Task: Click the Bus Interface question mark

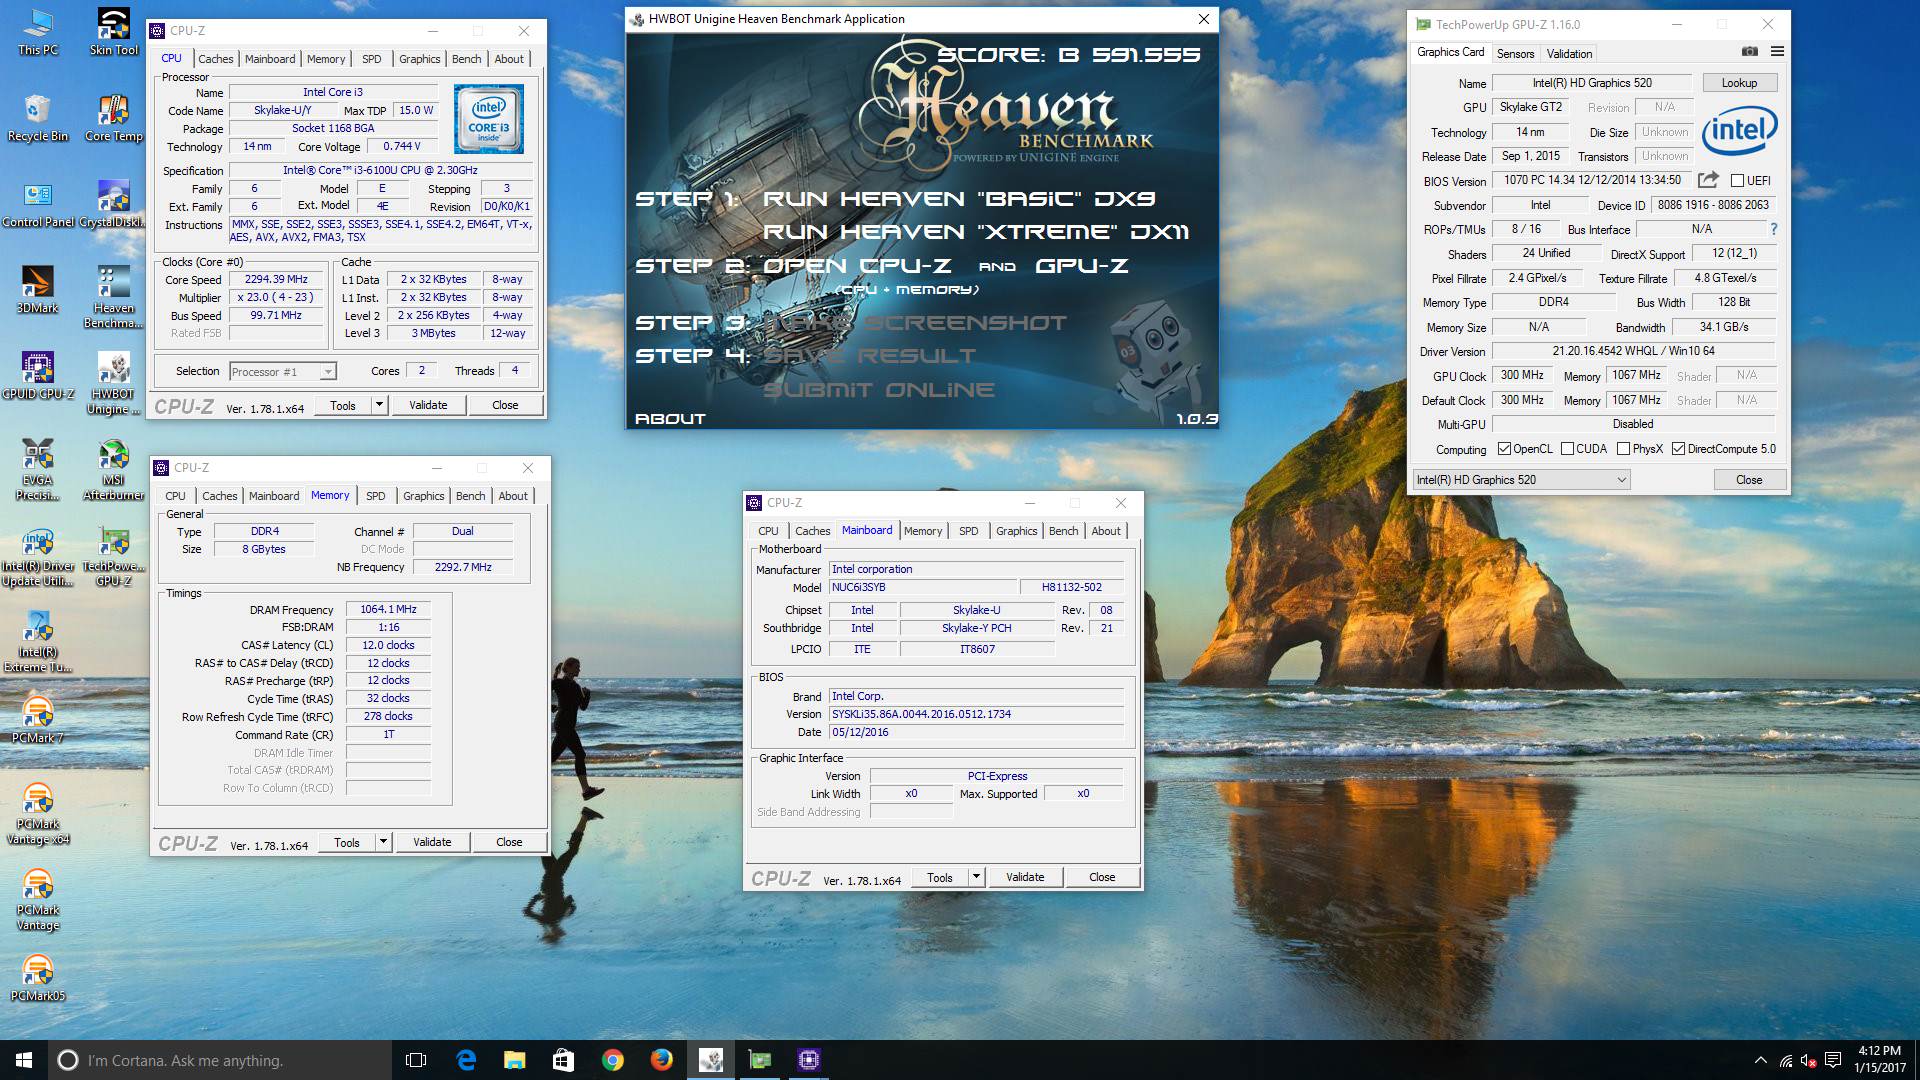Action: 1774,229
